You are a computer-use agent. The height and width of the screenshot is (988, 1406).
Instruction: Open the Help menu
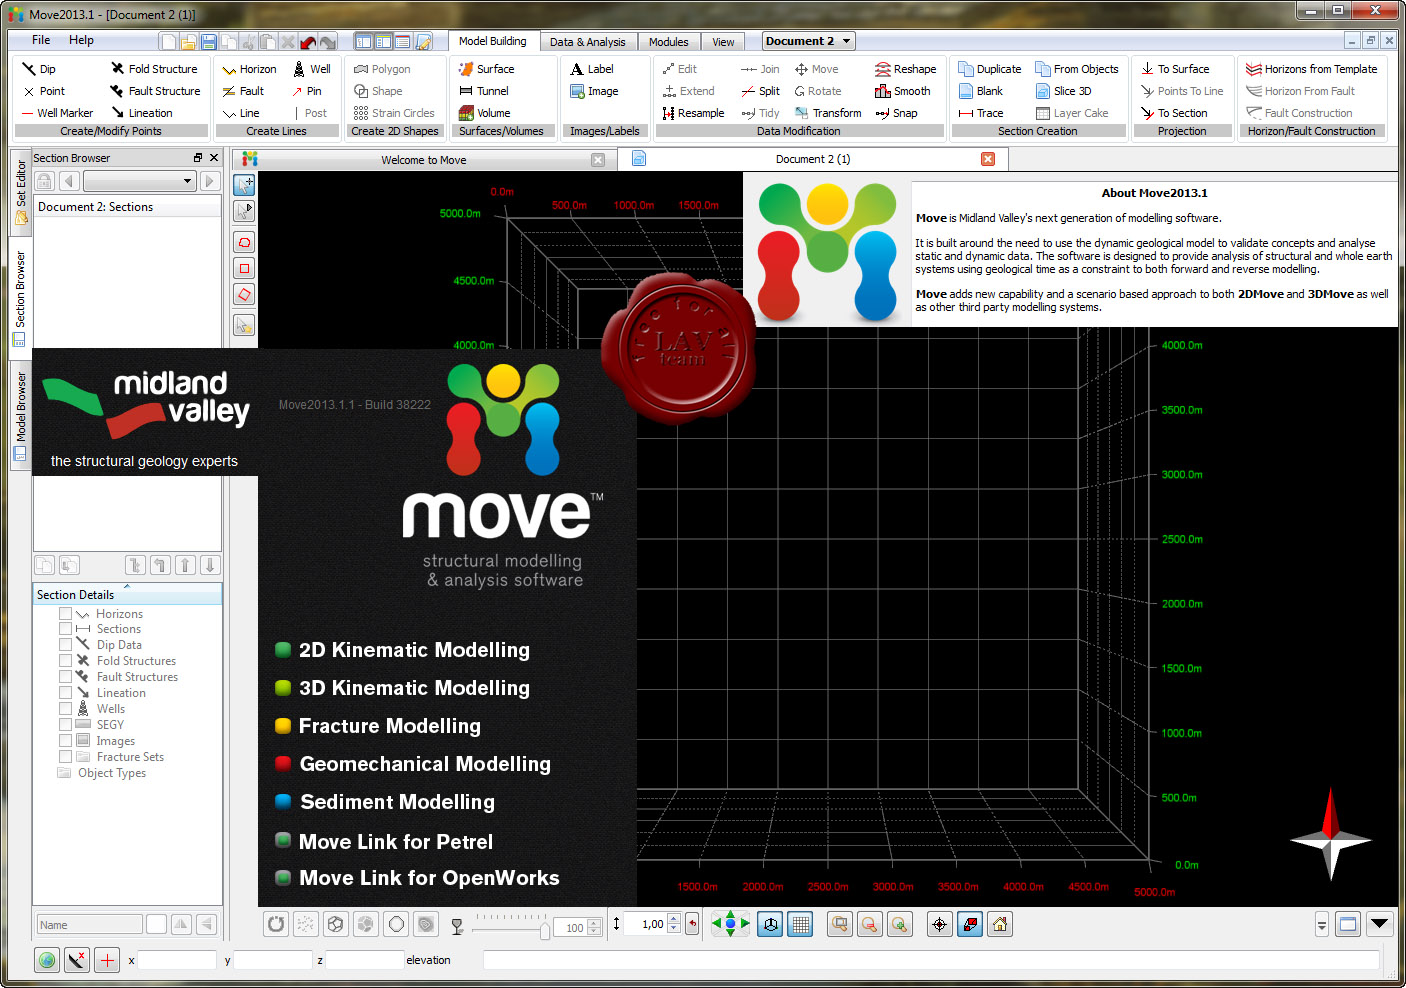[81, 40]
